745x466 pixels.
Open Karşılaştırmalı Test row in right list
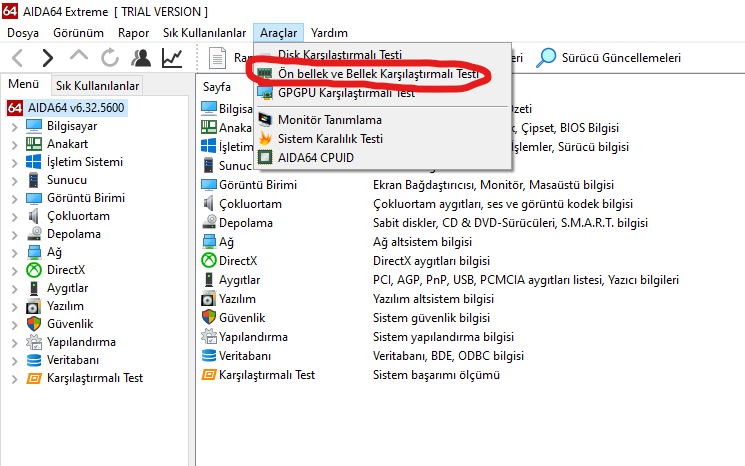[267, 375]
